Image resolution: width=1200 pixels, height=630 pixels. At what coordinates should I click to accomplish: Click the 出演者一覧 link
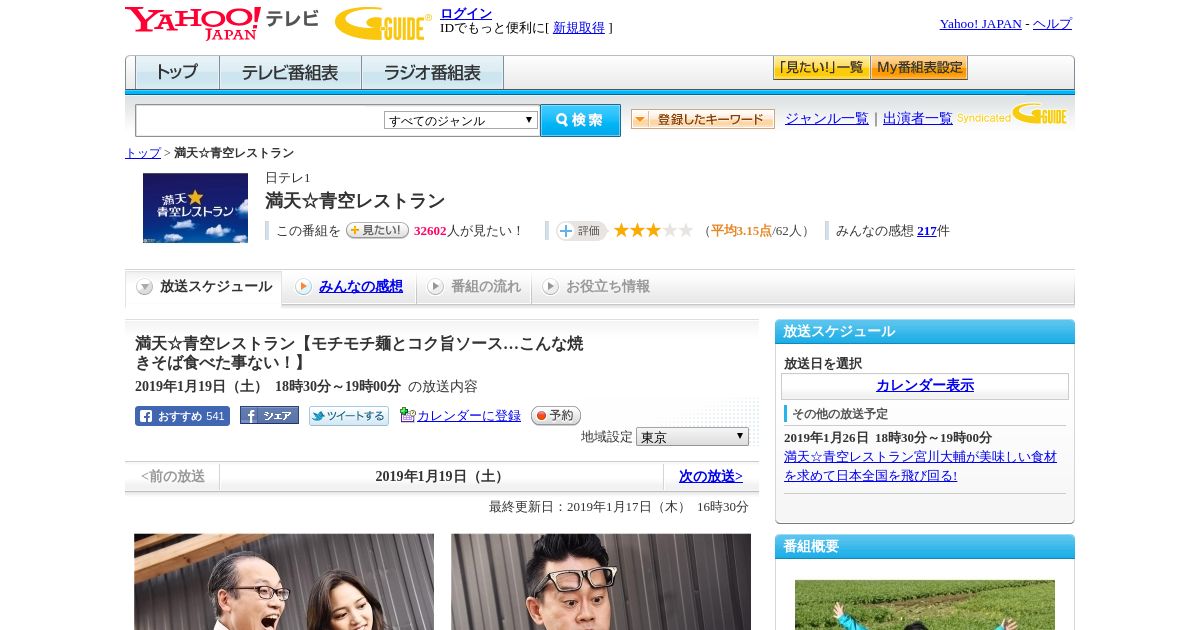[x=918, y=119]
